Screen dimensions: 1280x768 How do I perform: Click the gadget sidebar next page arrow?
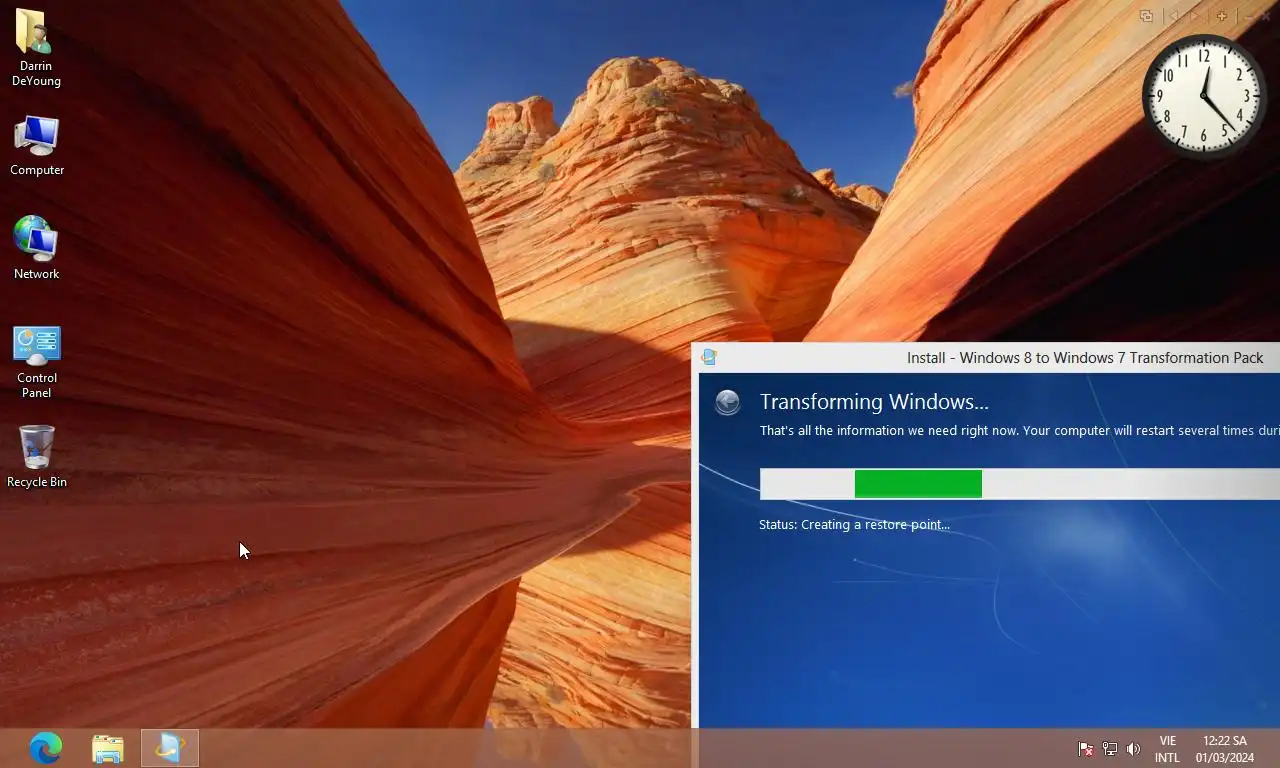coord(1194,16)
